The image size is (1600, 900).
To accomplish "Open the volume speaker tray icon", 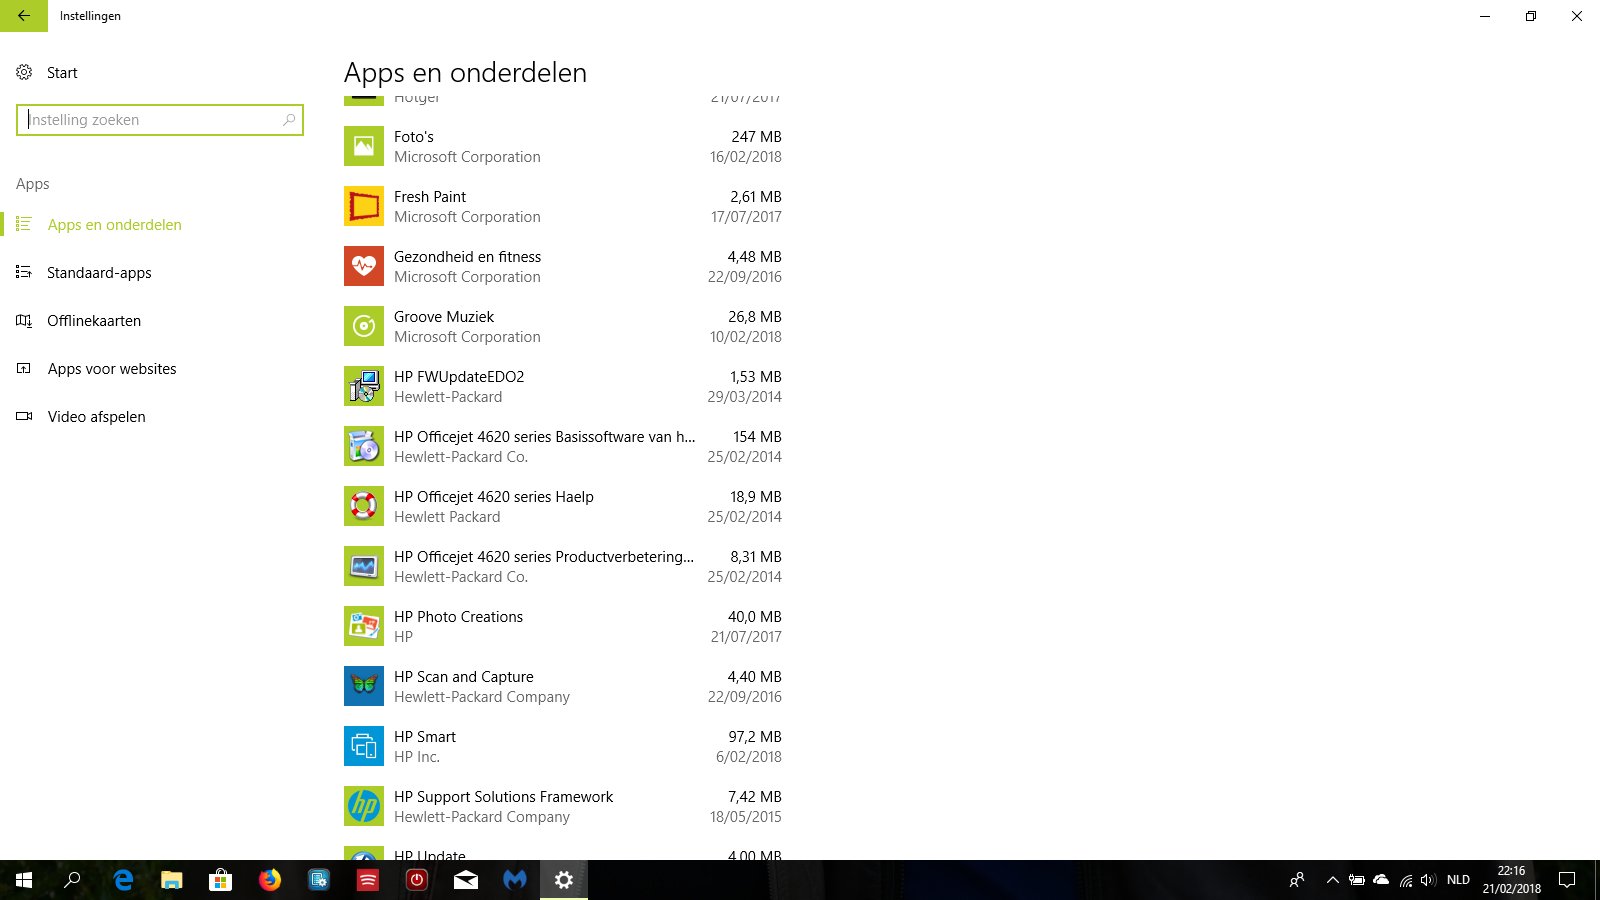I will click(1428, 880).
